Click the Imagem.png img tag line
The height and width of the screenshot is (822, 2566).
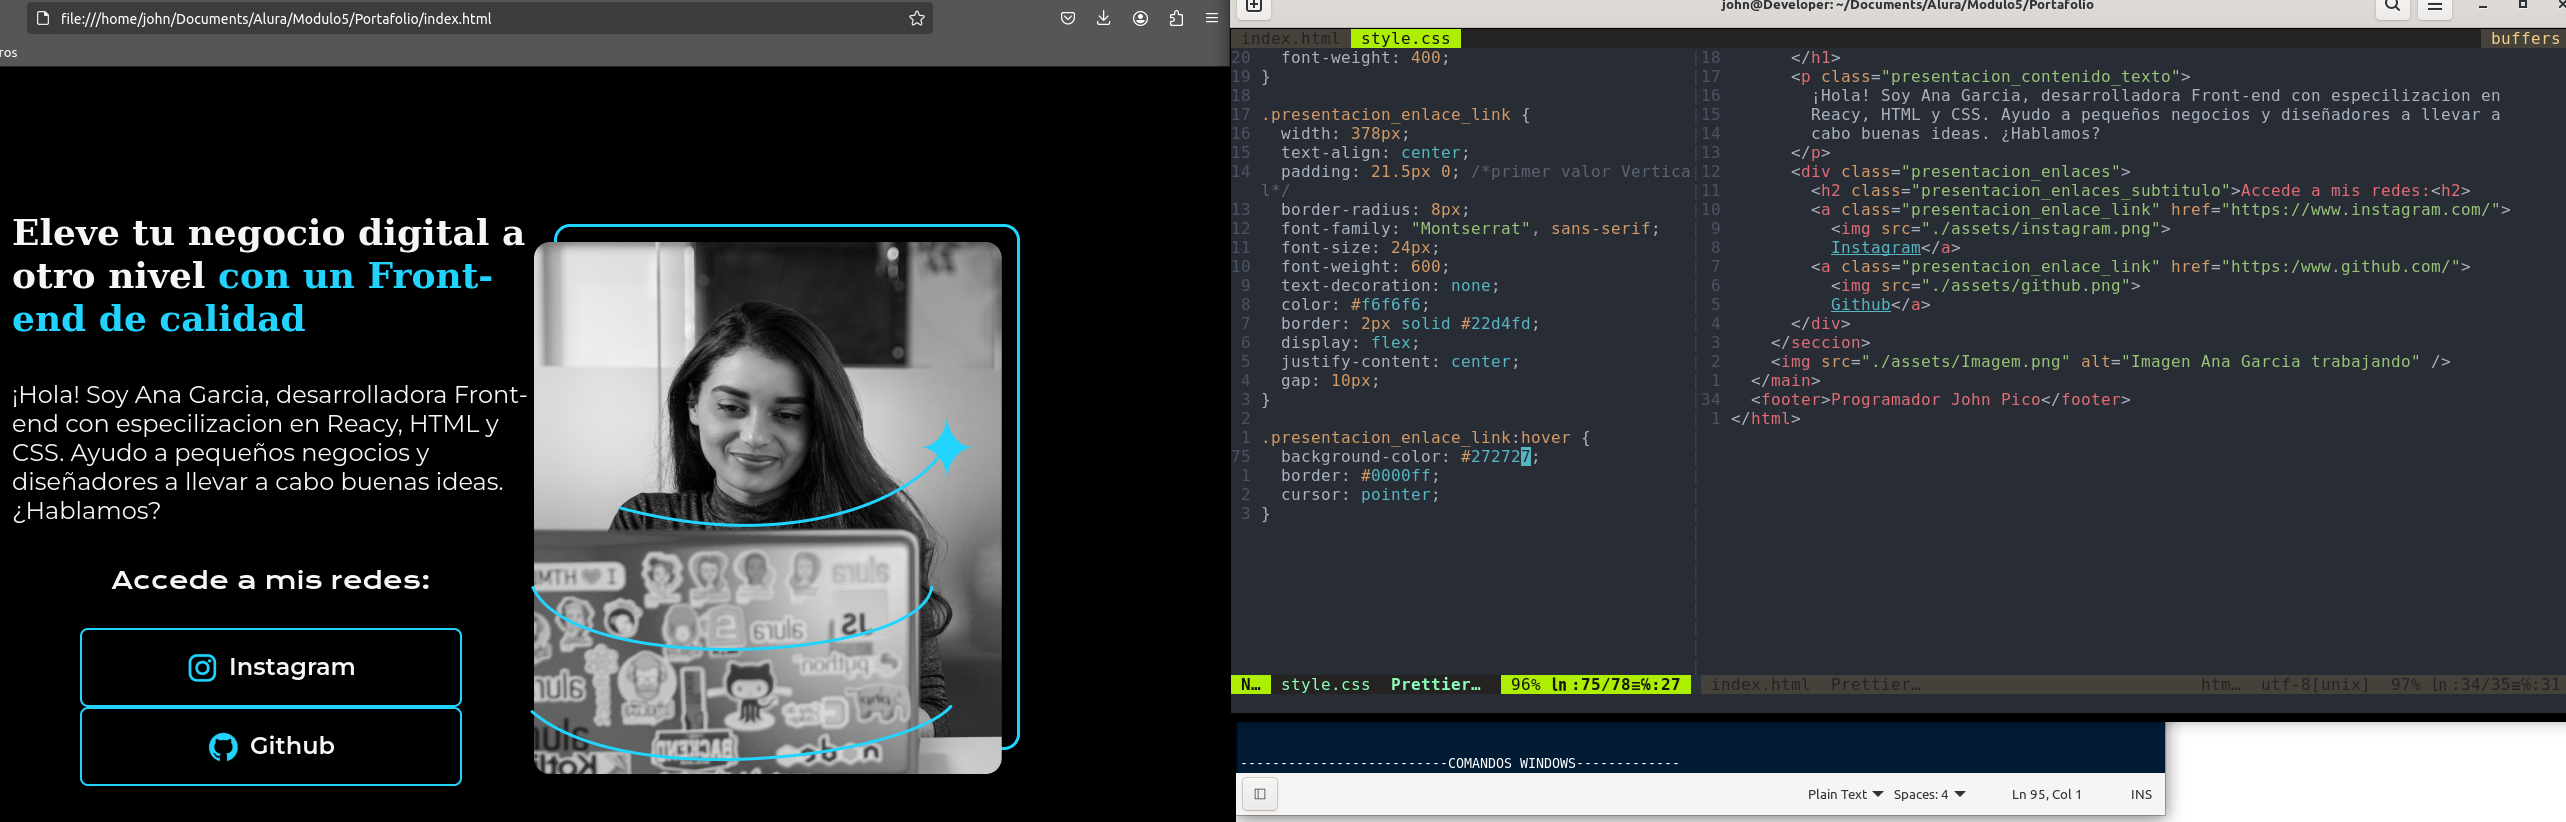click(2110, 361)
